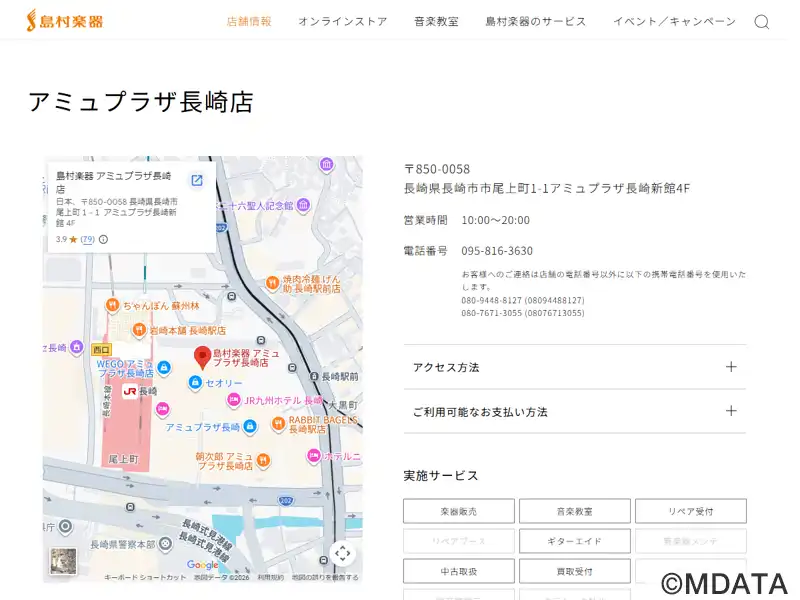This screenshot has height=600, width=800.
Task: Click the RABBIT BAGELS restaurant marker
Action: coord(277,424)
